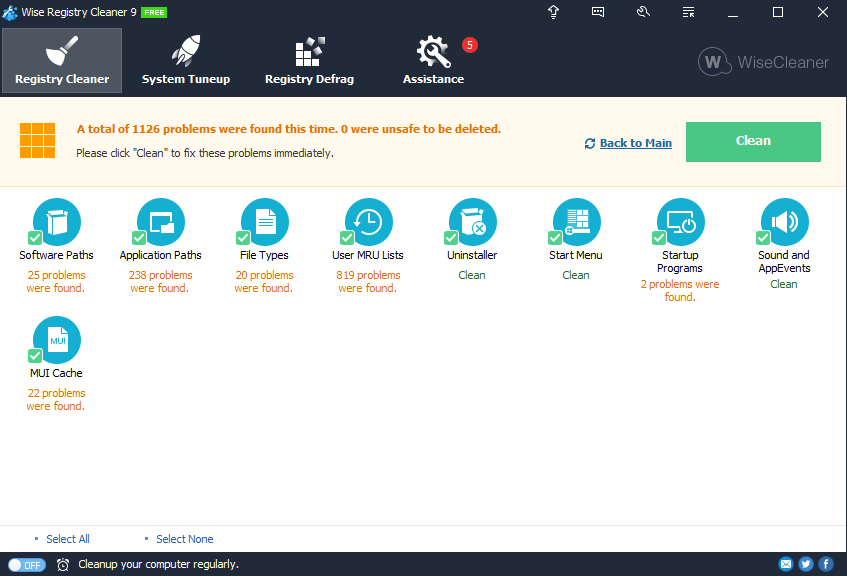The width and height of the screenshot is (847, 576).
Task: Click 819 problems were found text
Action: [368, 282]
